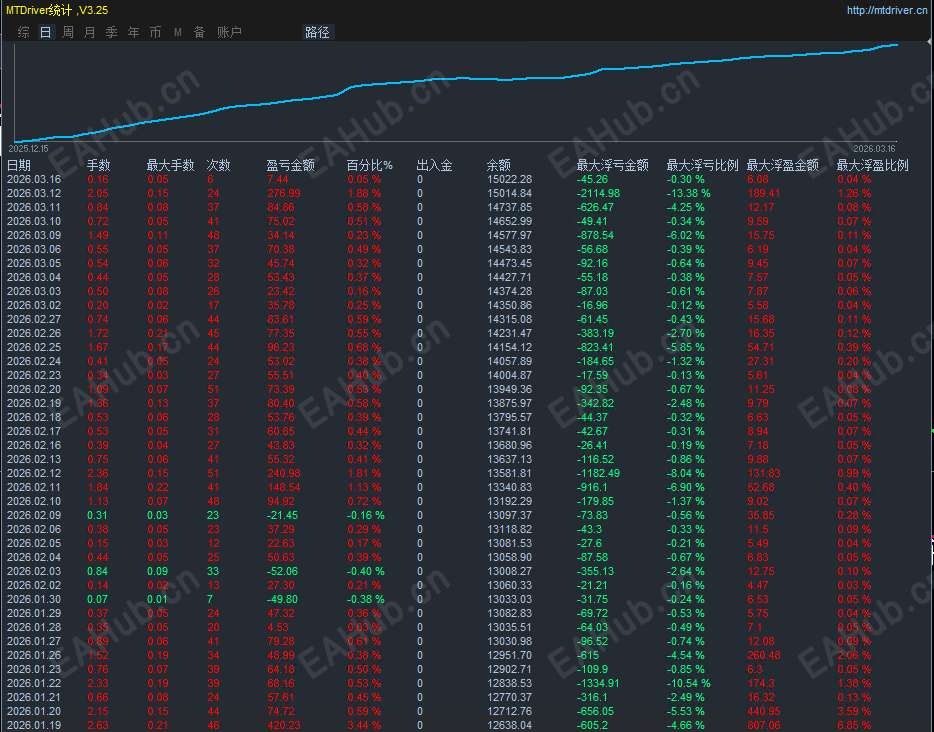Screen dimensions: 934x732
Task: Click the 日期 column header
Action: point(19,165)
